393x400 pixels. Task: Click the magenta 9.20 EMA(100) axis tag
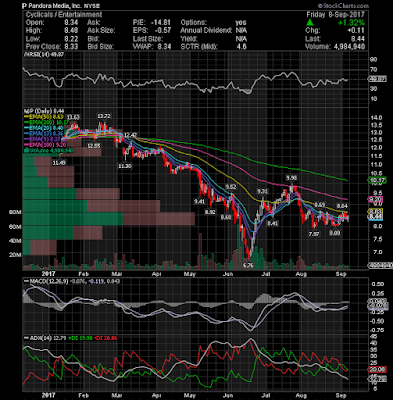click(375, 200)
